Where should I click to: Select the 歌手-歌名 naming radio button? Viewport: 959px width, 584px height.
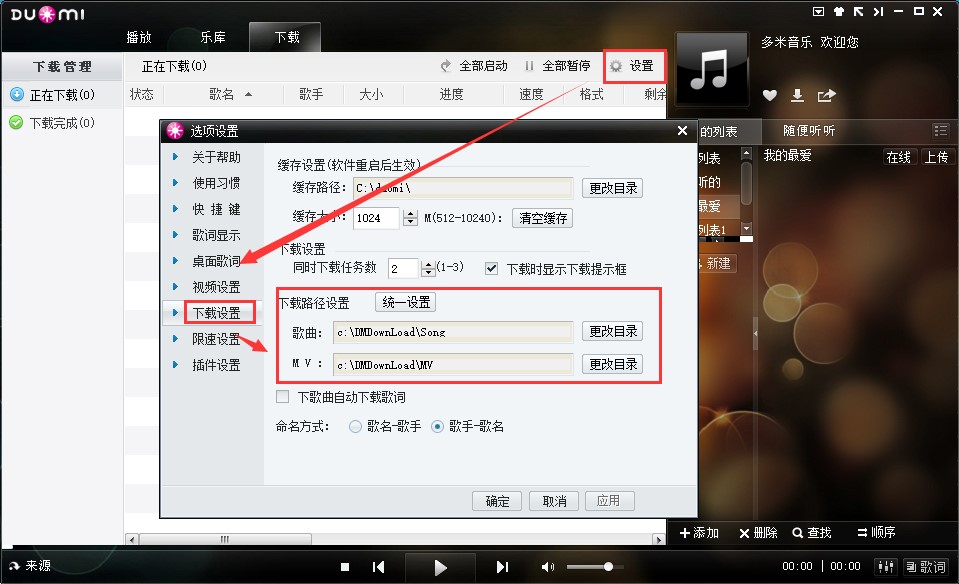tap(437, 426)
